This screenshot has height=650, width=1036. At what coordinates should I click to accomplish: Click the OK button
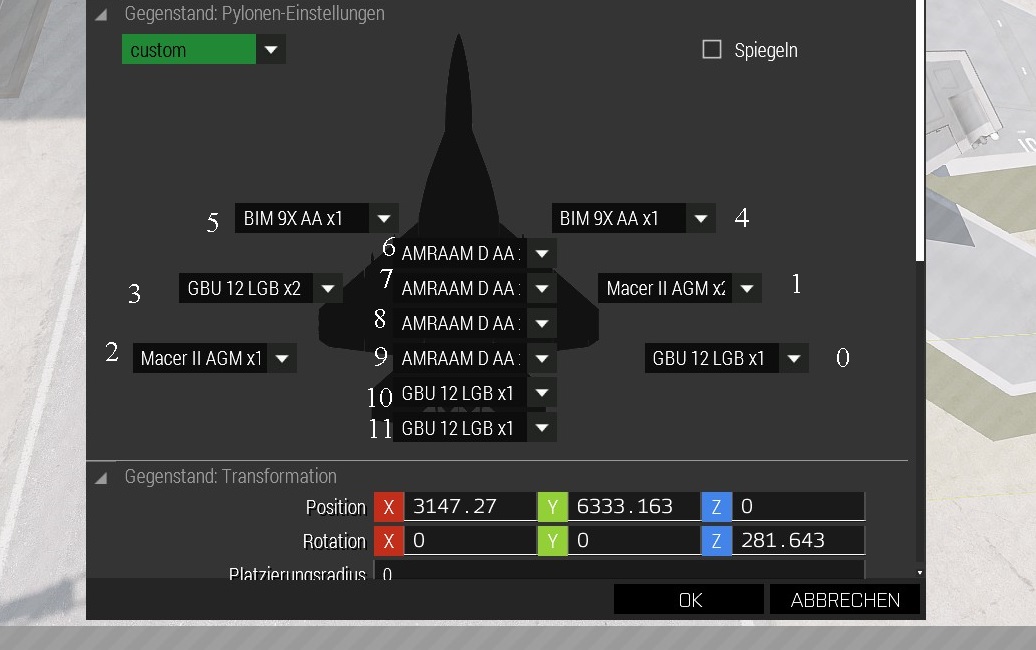(x=689, y=600)
